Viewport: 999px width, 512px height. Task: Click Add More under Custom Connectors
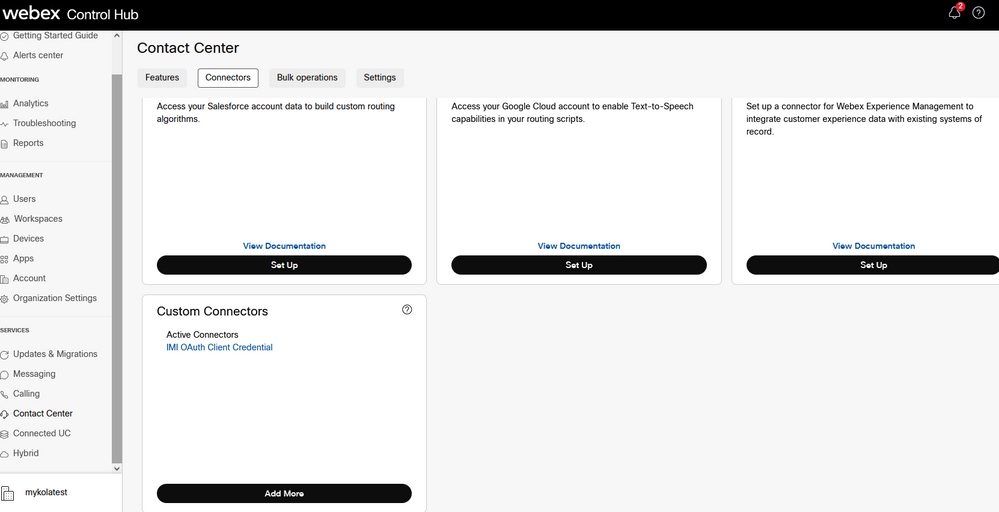pyautogui.click(x=284, y=494)
